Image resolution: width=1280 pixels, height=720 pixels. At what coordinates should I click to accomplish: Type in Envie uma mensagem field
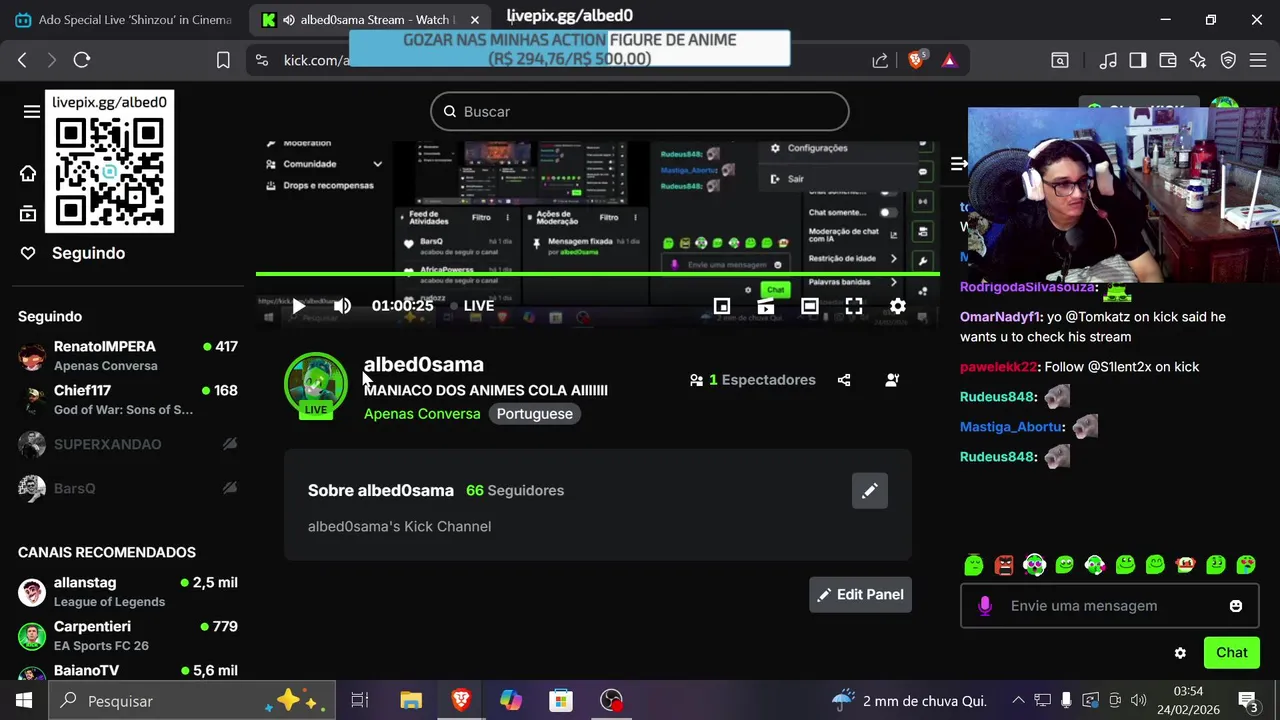click(x=1108, y=606)
